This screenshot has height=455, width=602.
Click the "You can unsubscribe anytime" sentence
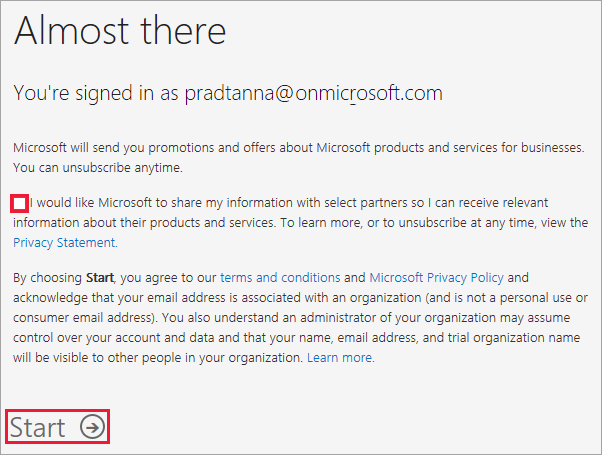tap(98, 168)
